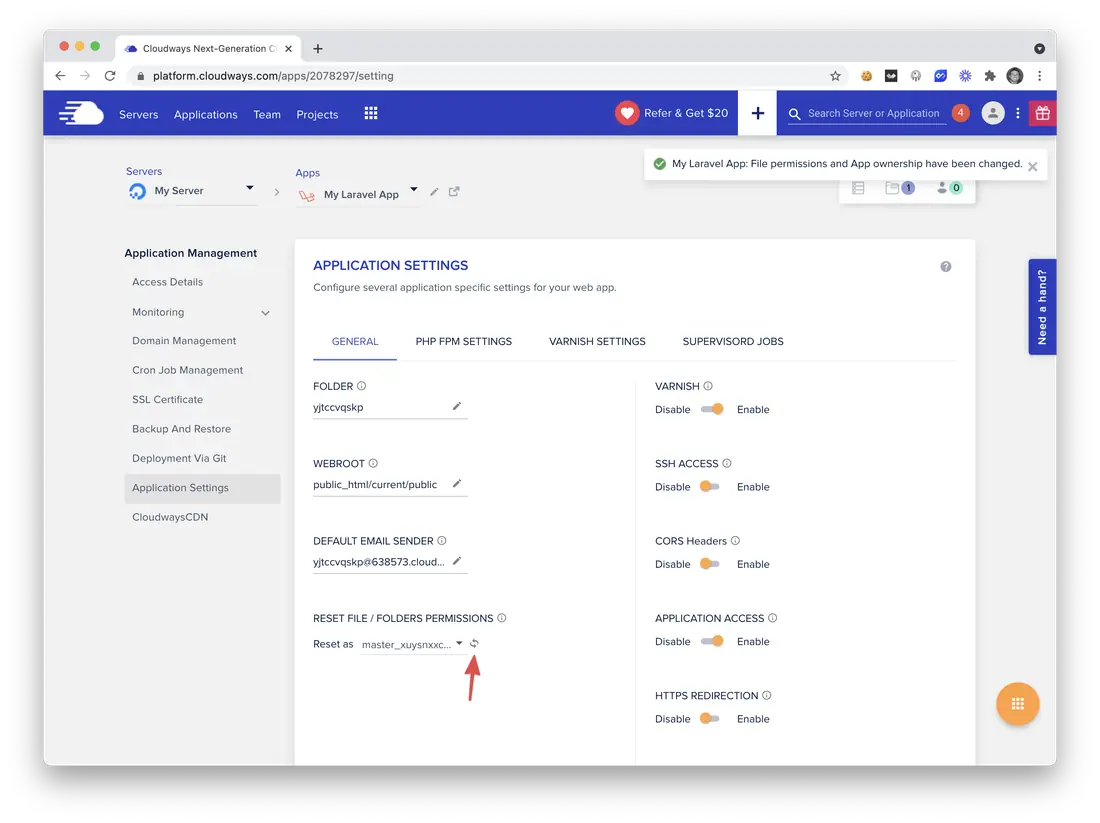Go to SSL Certificate in the sidebar
The width and height of the screenshot is (1100, 823).
click(x=168, y=400)
